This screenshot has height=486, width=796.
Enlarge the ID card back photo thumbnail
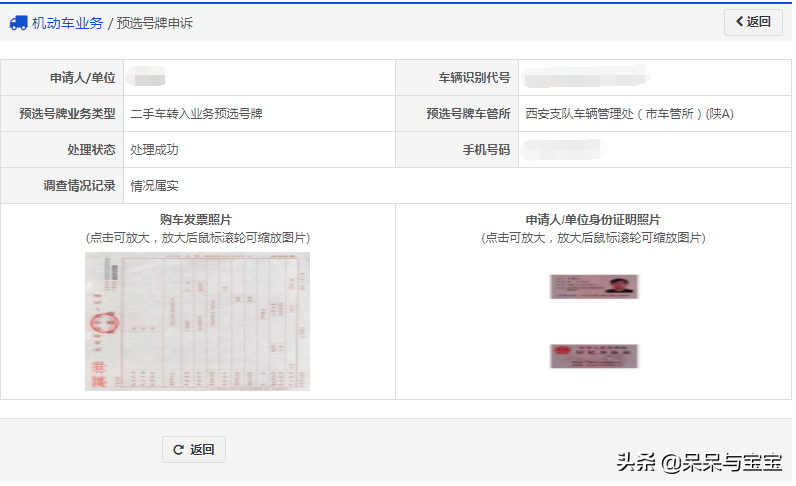tap(594, 356)
